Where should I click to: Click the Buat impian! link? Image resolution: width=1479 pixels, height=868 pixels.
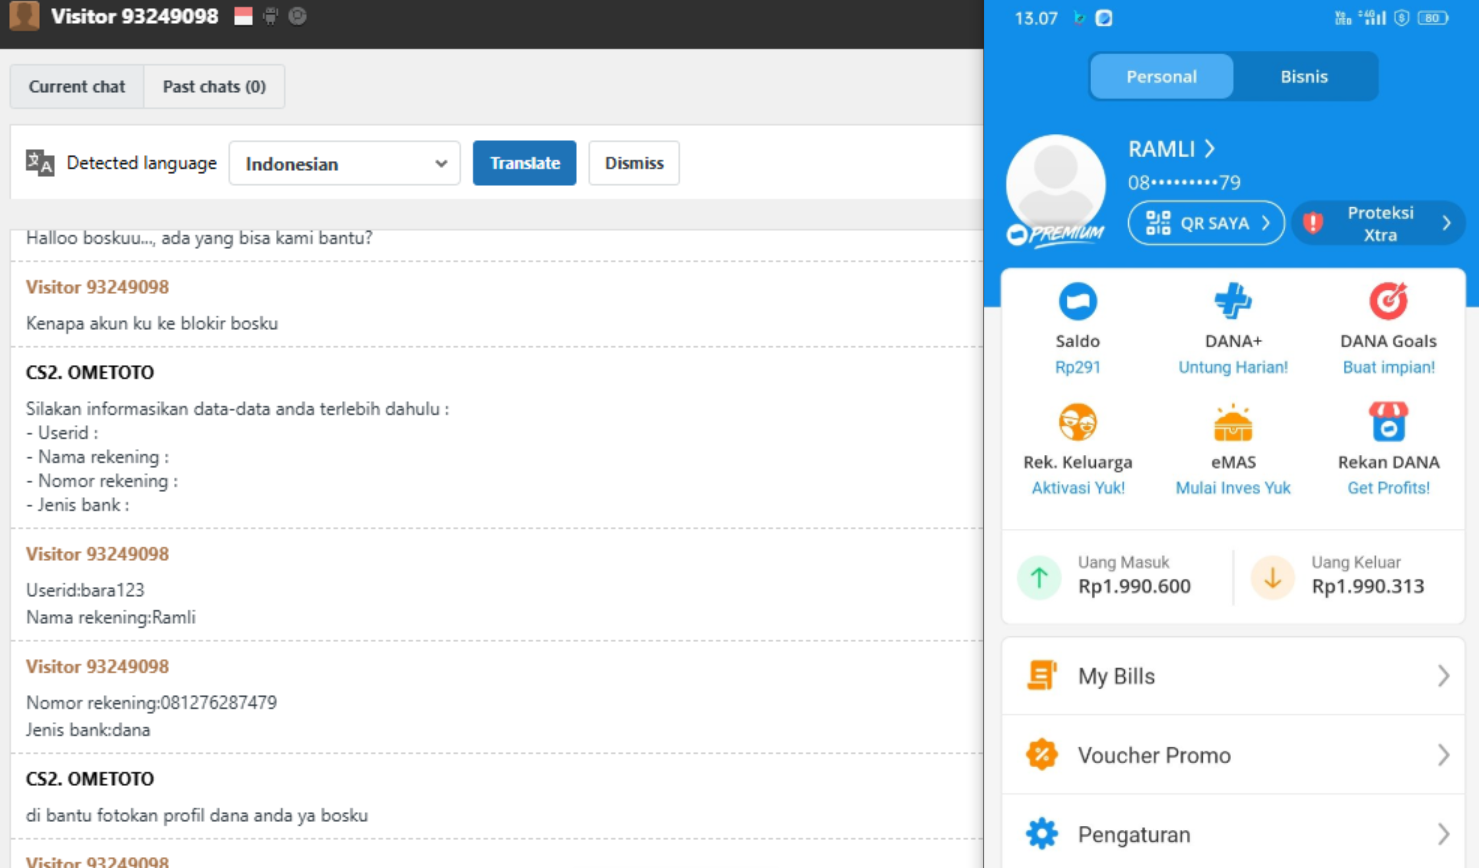(1388, 367)
